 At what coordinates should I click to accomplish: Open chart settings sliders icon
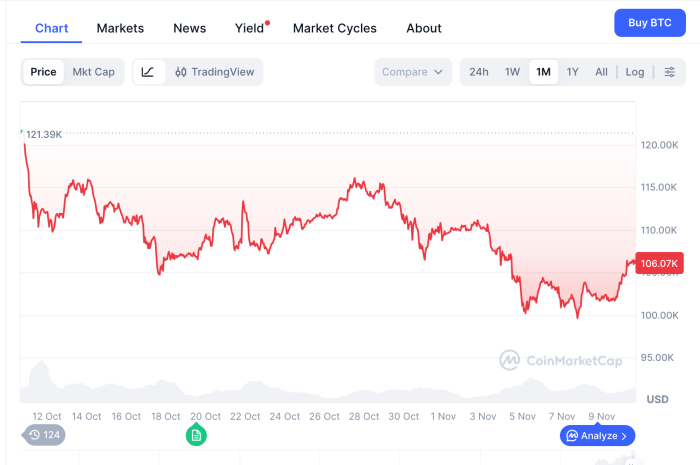point(670,72)
